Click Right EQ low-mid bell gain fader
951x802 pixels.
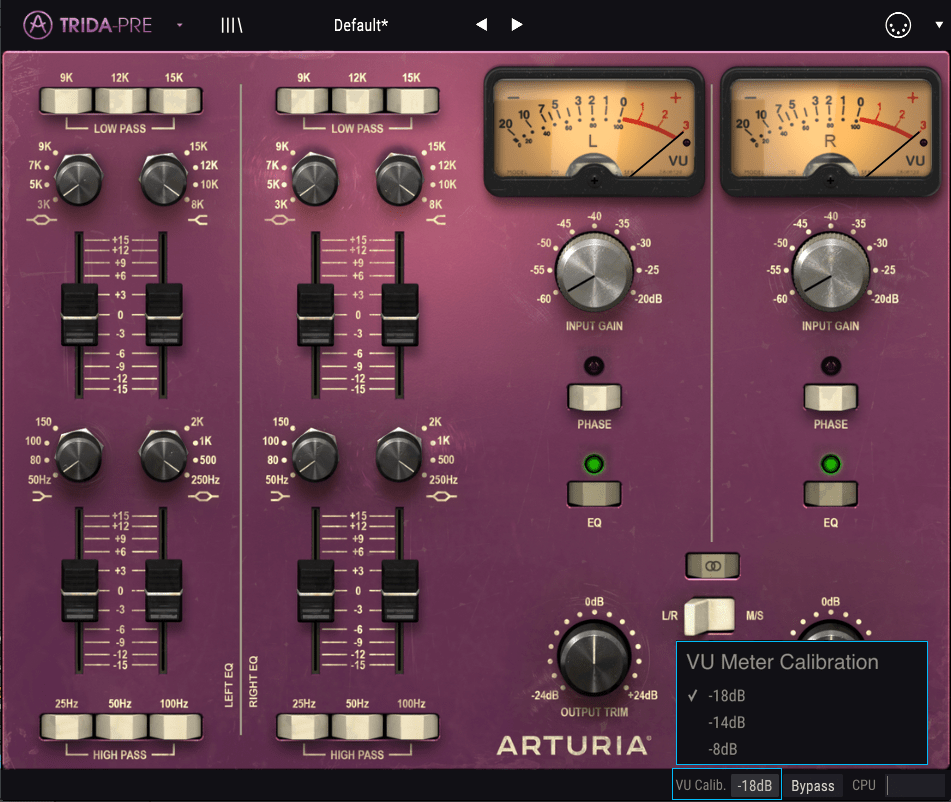point(400,590)
